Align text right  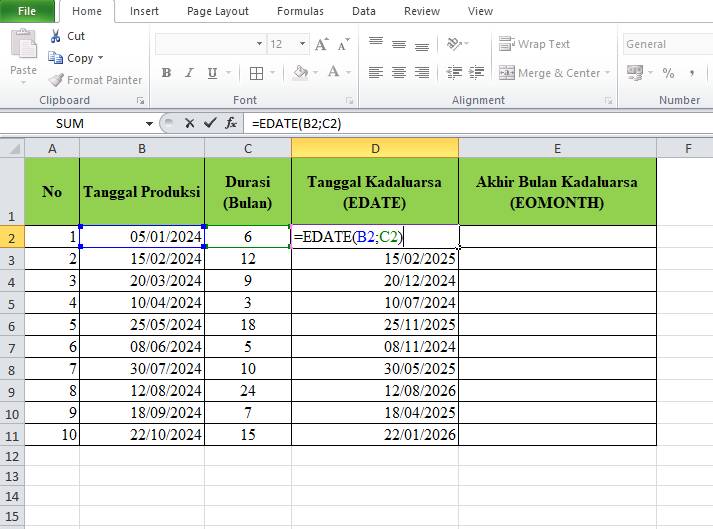click(x=422, y=73)
